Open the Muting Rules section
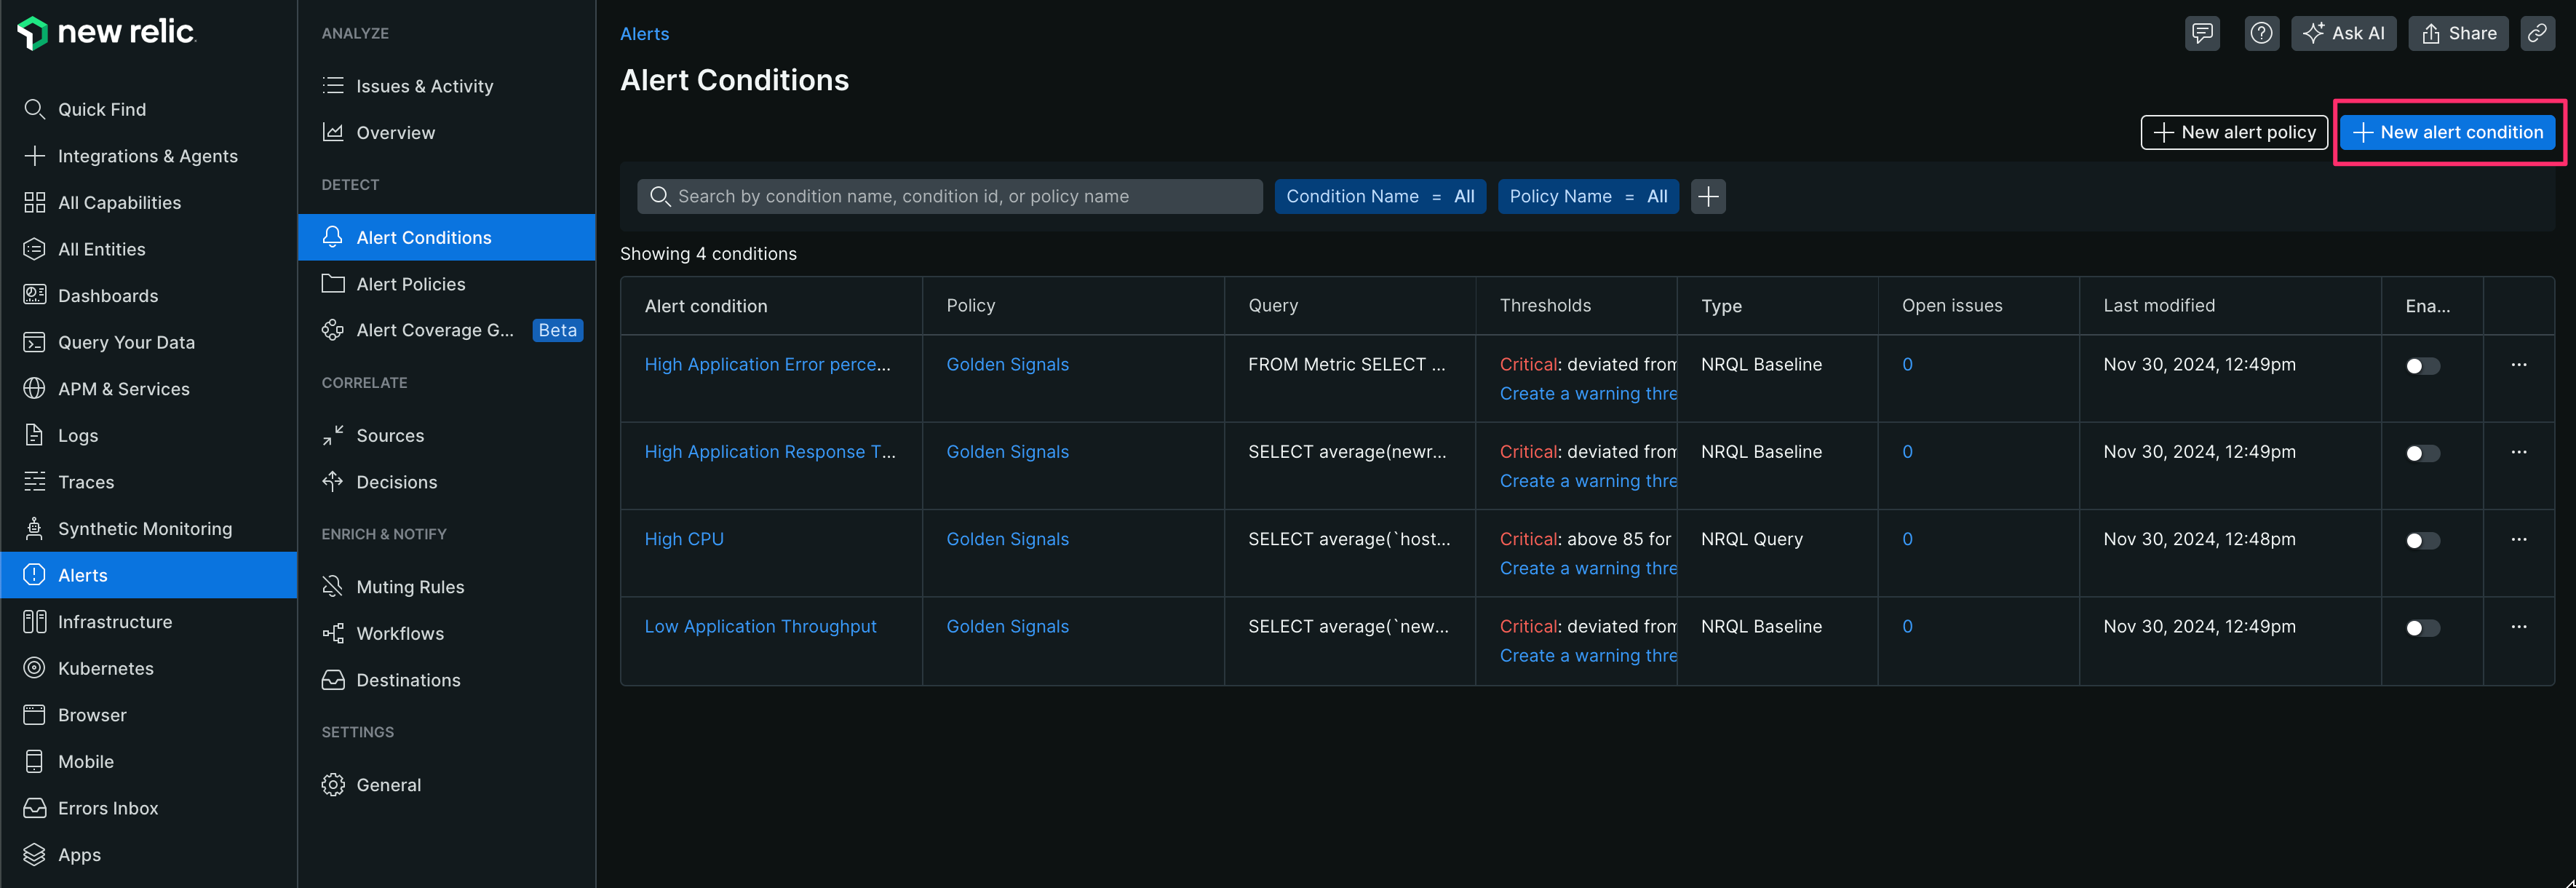Viewport: 2576px width, 888px height. point(410,586)
